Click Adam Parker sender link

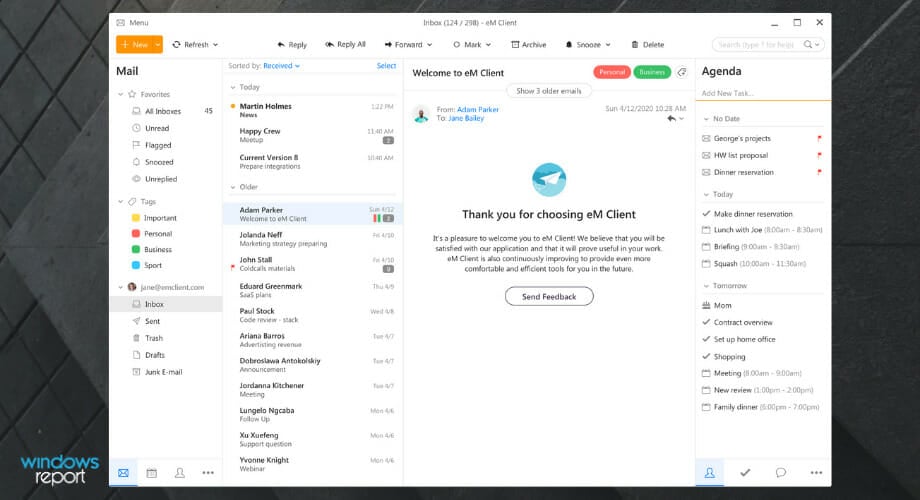(478, 109)
